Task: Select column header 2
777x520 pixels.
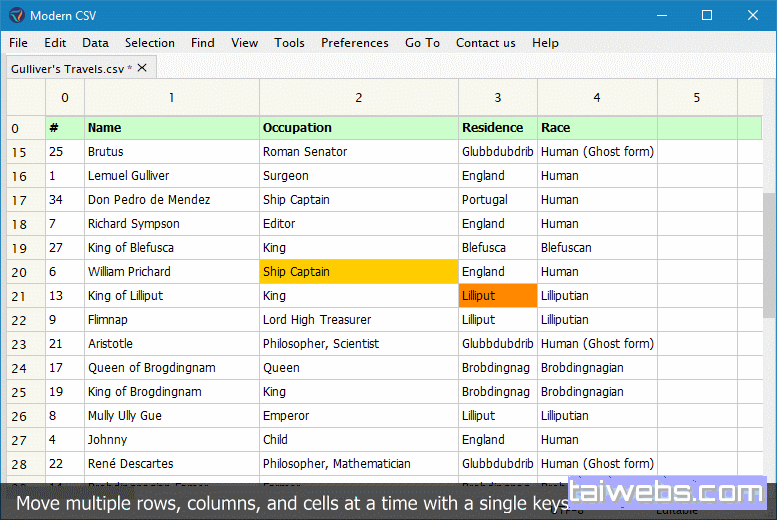Action: point(359,98)
